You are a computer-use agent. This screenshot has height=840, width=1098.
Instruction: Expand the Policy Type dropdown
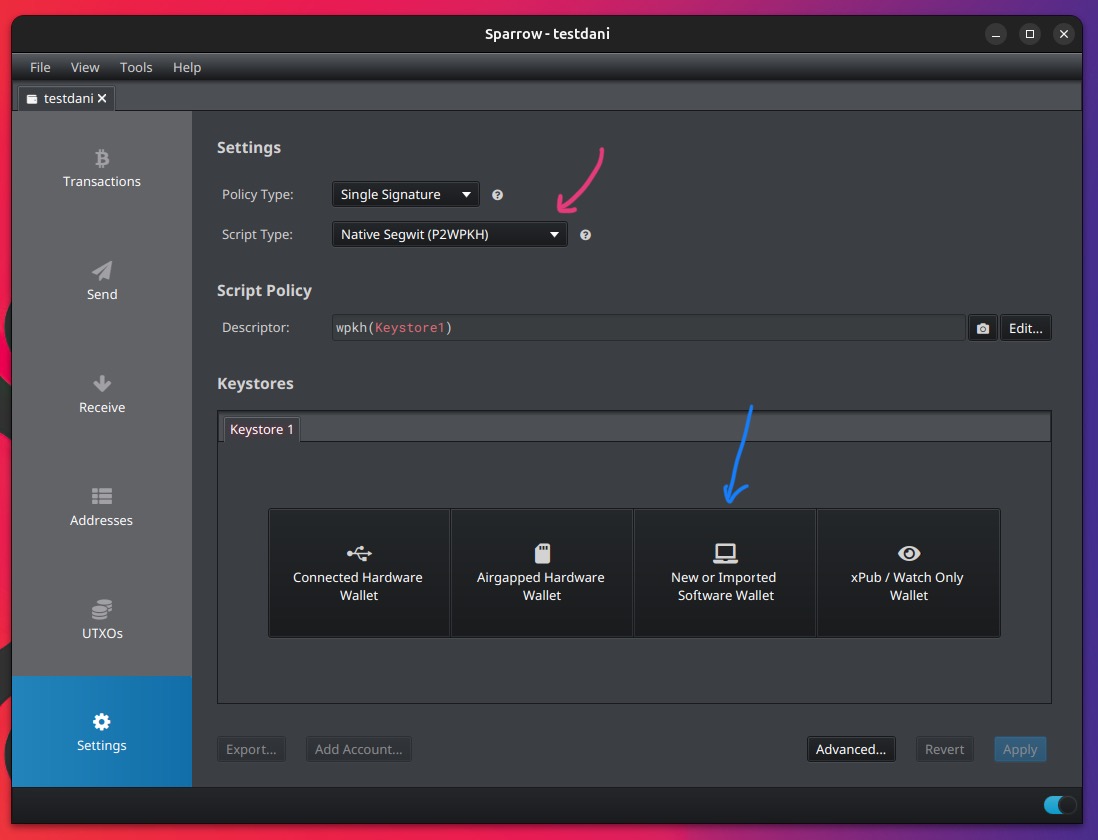pyautogui.click(x=405, y=194)
